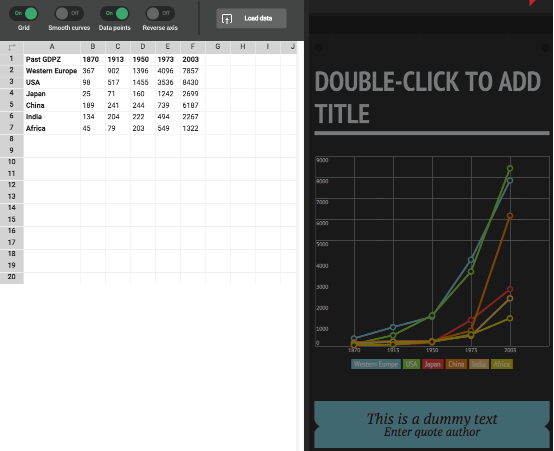Click the Africa legend swatch
Image resolution: width=554 pixels, height=451 pixels.
click(x=501, y=364)
